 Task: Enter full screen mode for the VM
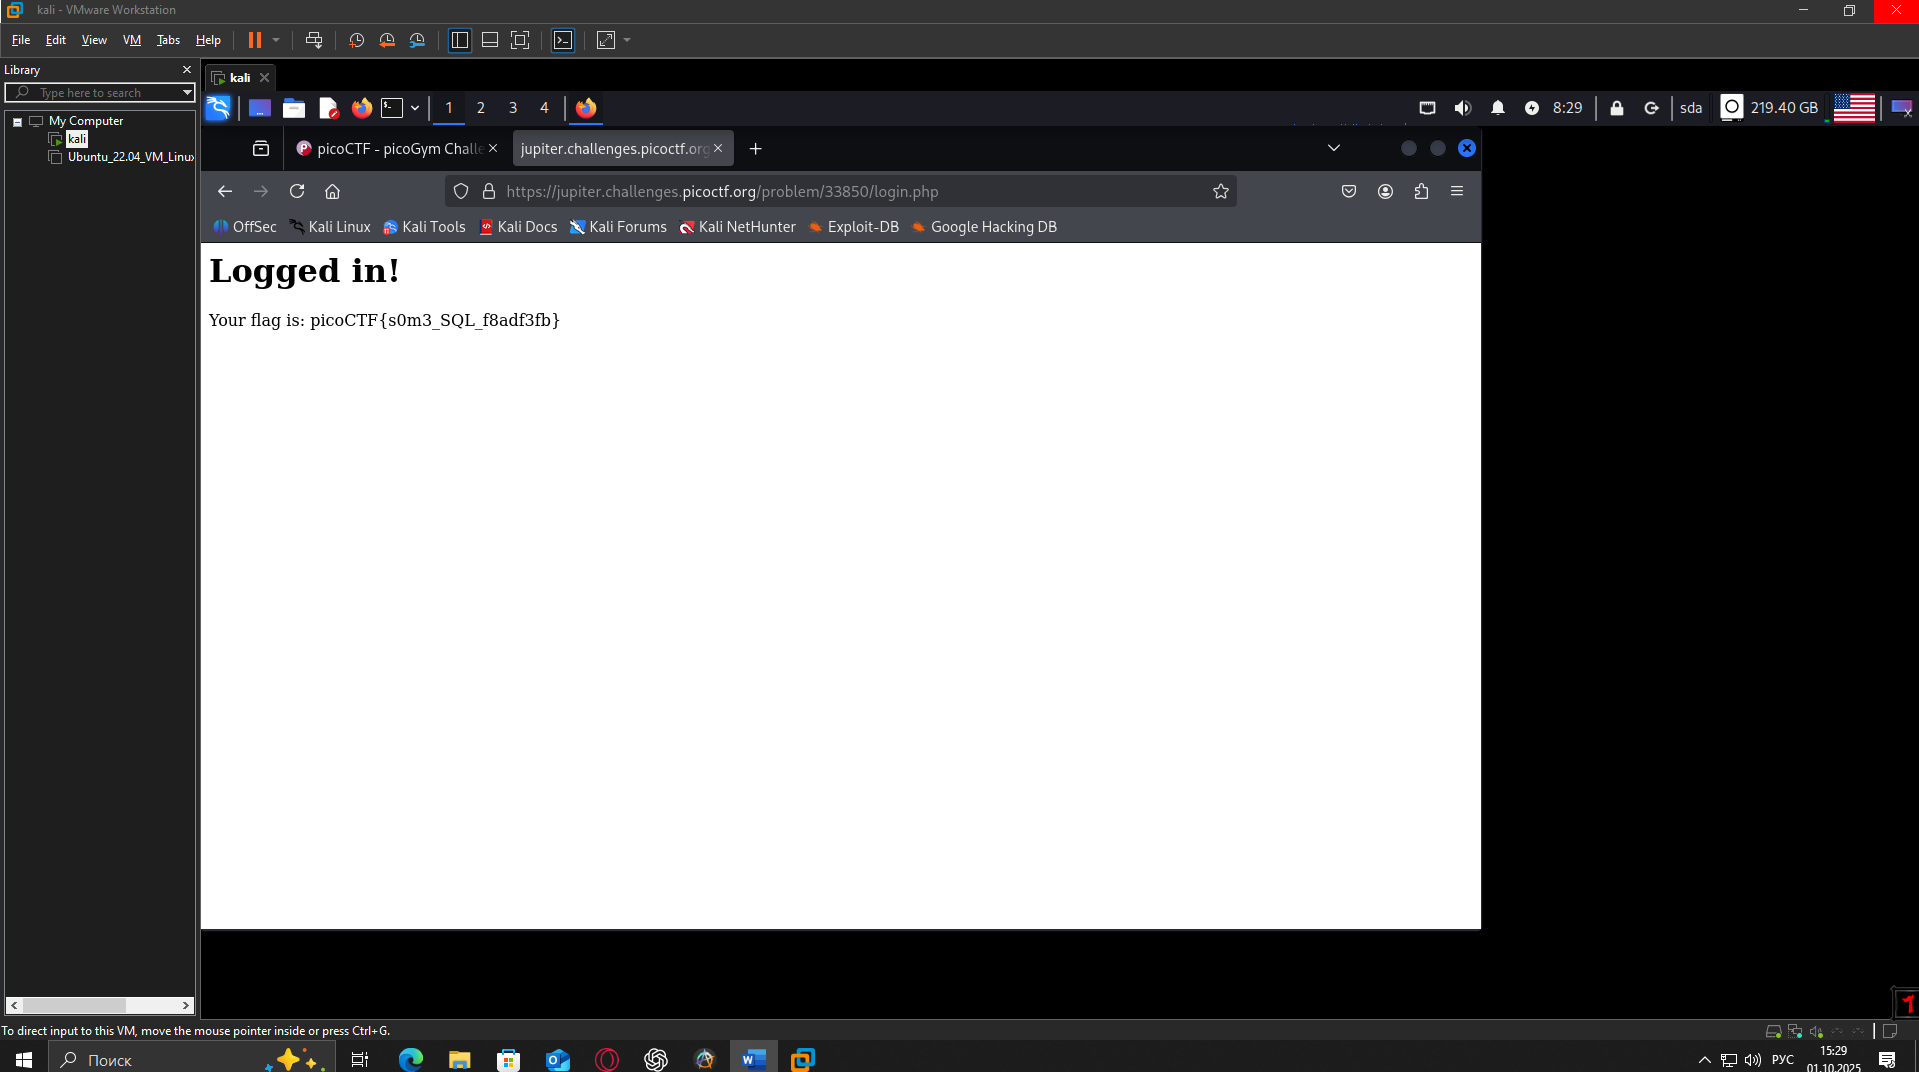[x=520, y=40]
